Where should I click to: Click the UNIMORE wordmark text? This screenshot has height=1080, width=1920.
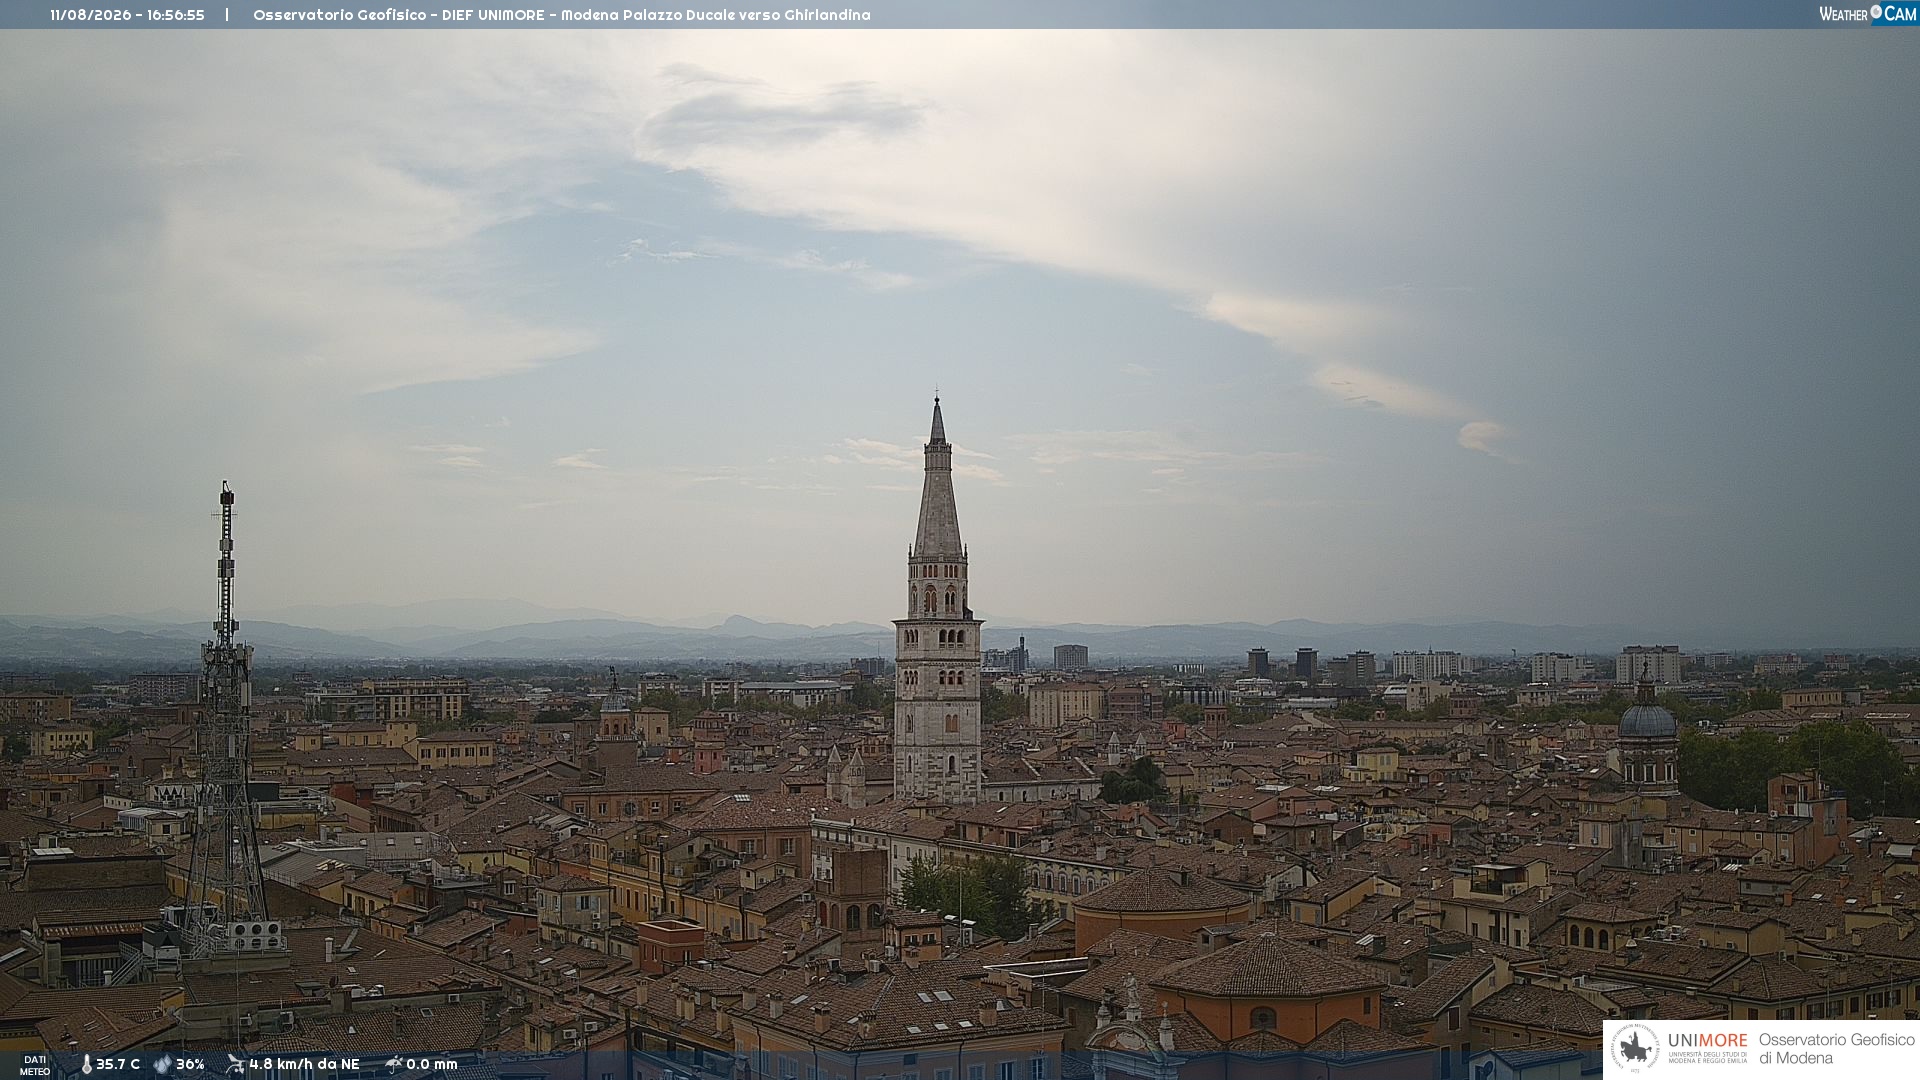(x=1707, y=1041)
